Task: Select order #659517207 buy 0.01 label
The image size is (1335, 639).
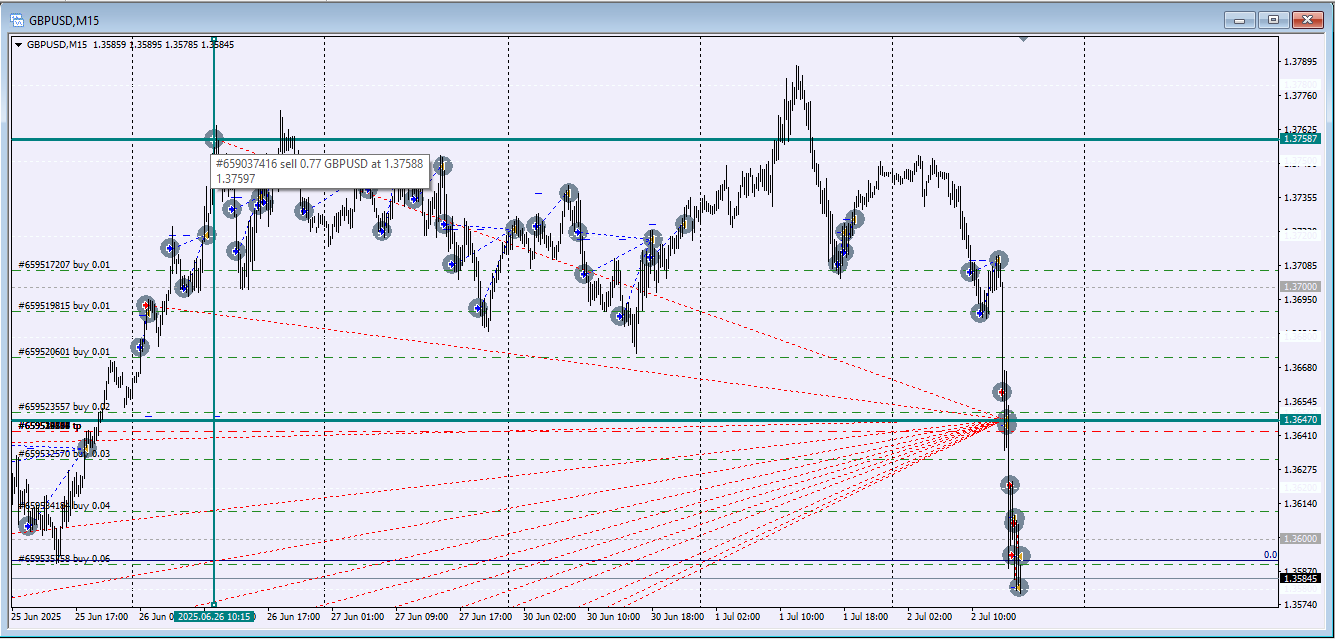Action: point(64,265)
